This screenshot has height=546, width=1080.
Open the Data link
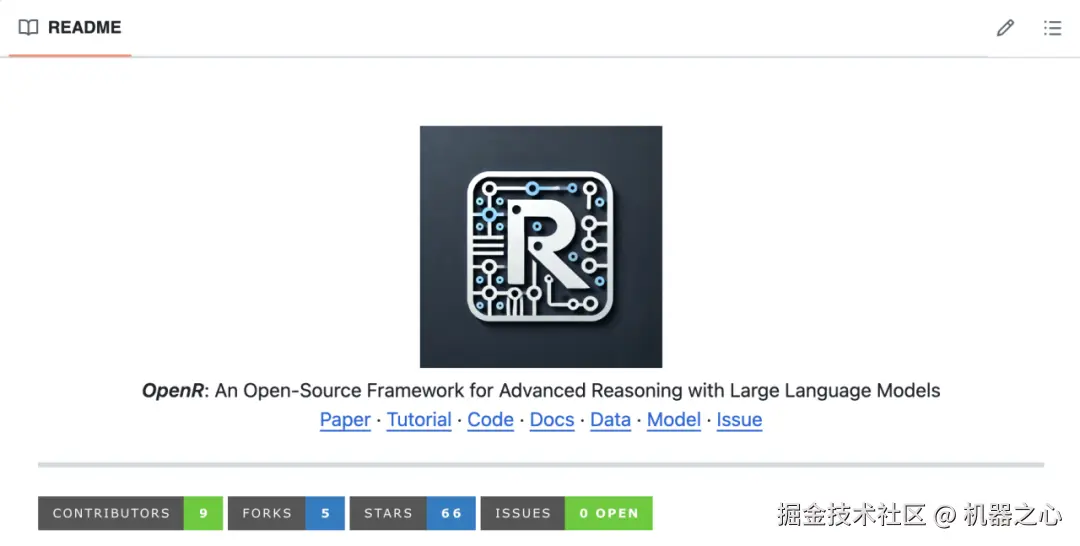(610, 419)
